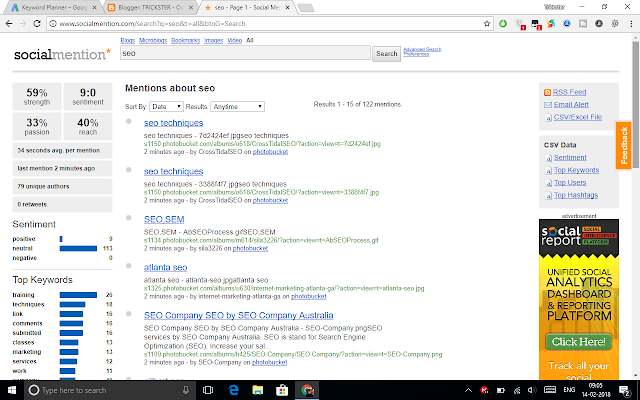The height and width of the screenshot is (400, 640).
Task: Open the Results Anytime dropdown
Action: tap(237, 107)
